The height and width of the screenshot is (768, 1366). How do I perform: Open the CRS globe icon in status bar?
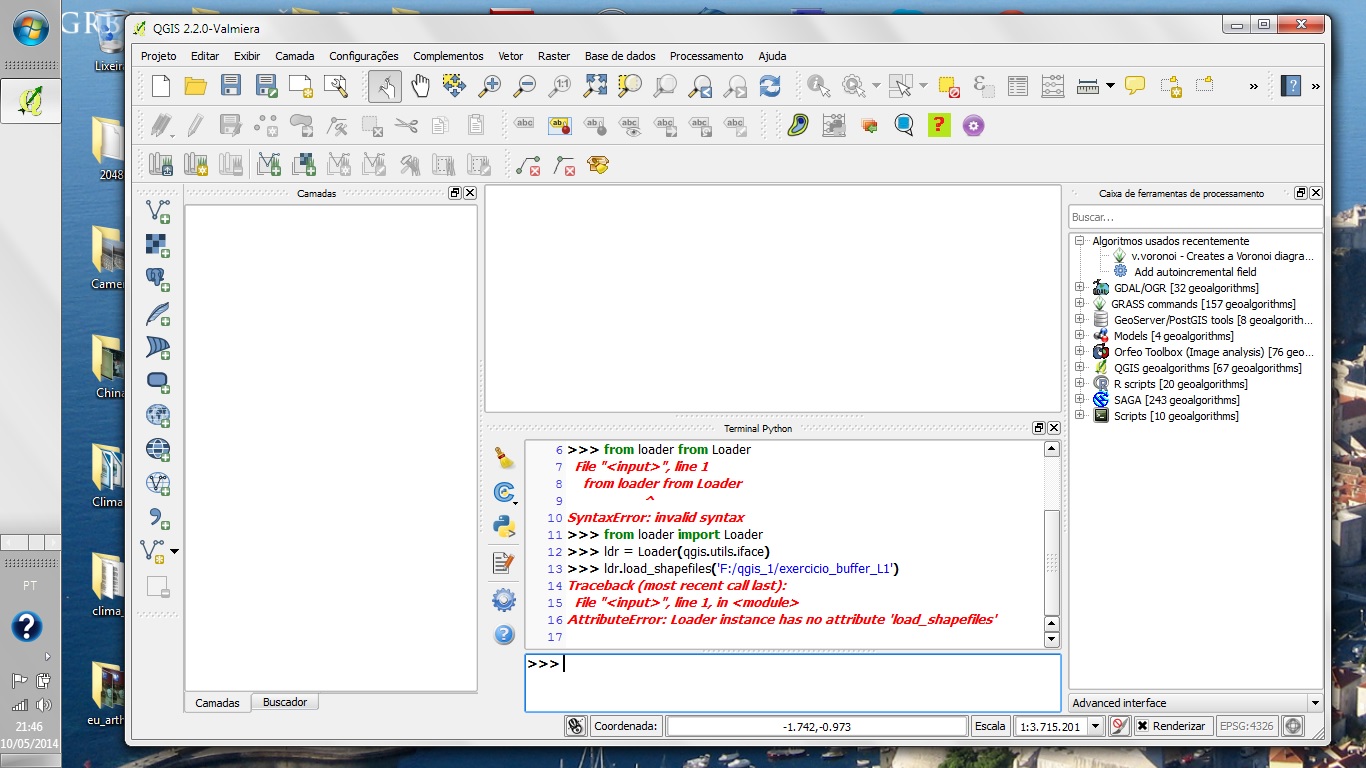[1294, 726]
